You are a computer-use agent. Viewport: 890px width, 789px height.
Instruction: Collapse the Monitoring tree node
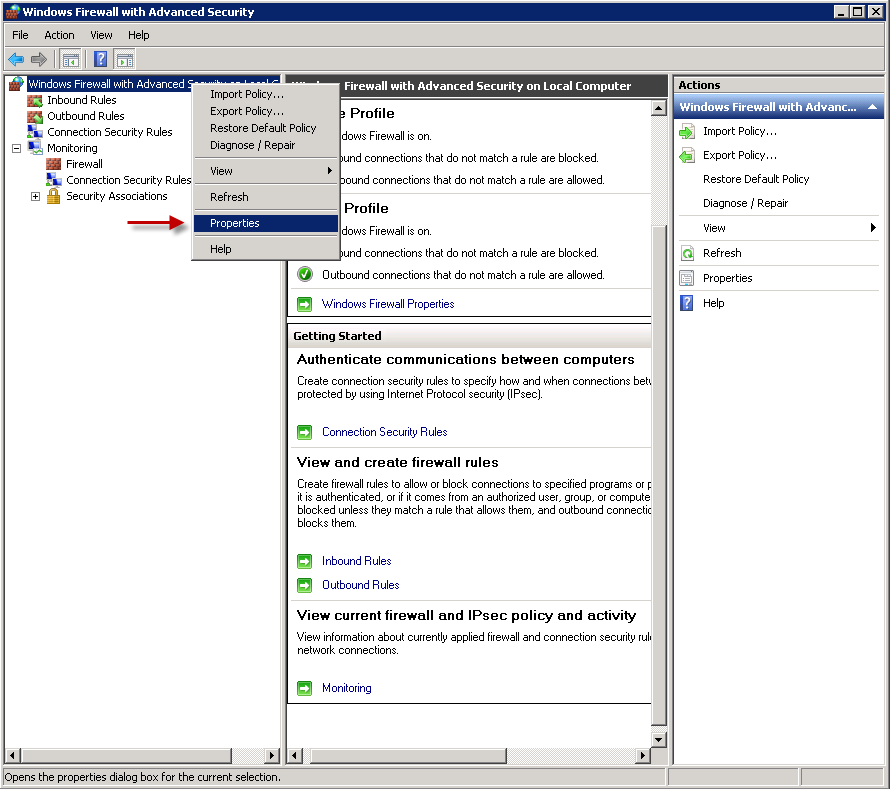tap(16, 148)
